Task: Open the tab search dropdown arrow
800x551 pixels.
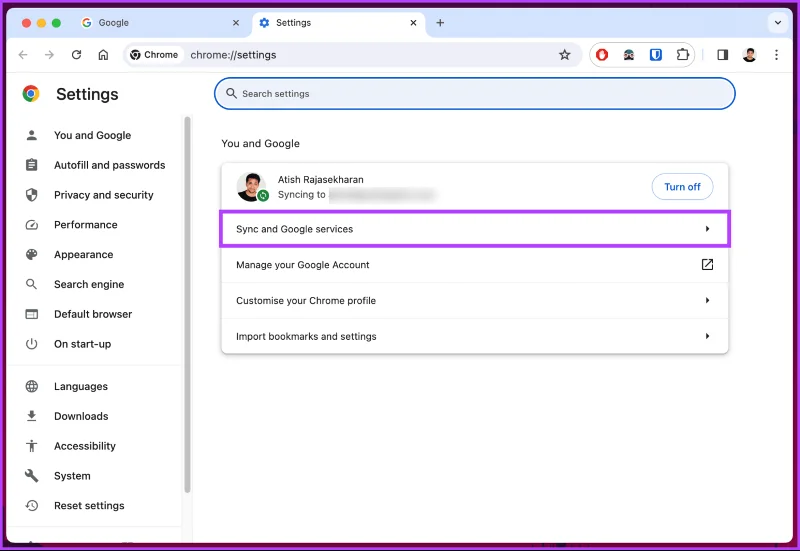Action: tap(778, 22)
